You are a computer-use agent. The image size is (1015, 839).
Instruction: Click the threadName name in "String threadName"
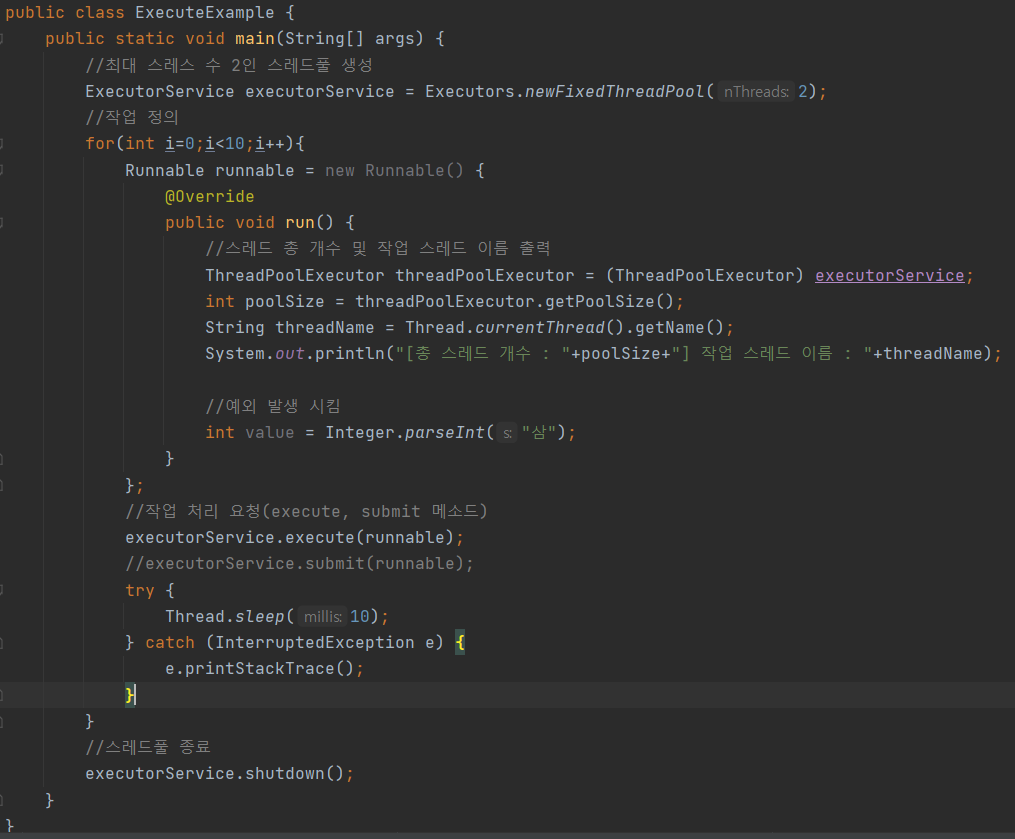[x=325, y=327]
